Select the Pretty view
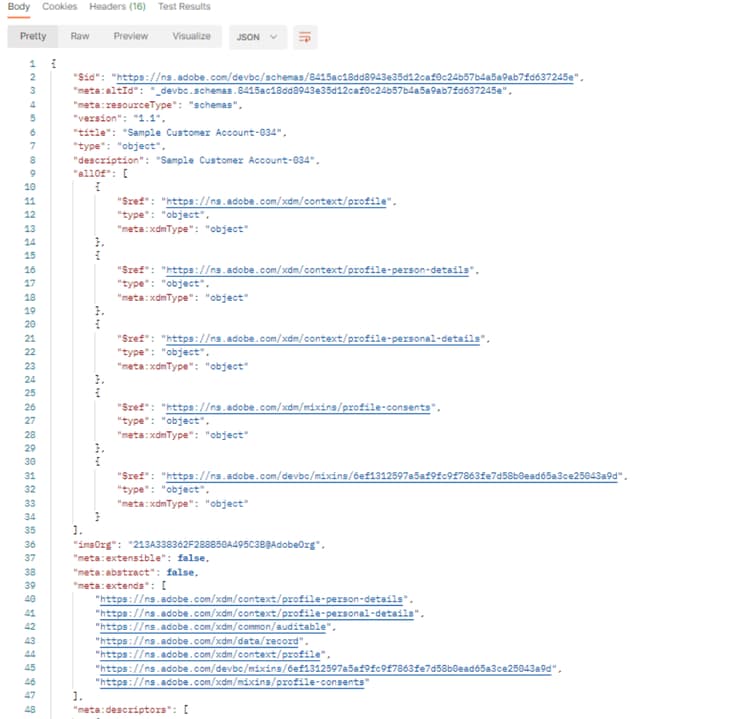Viewport: 750px width, 719px height. click(x=33, y=36)
